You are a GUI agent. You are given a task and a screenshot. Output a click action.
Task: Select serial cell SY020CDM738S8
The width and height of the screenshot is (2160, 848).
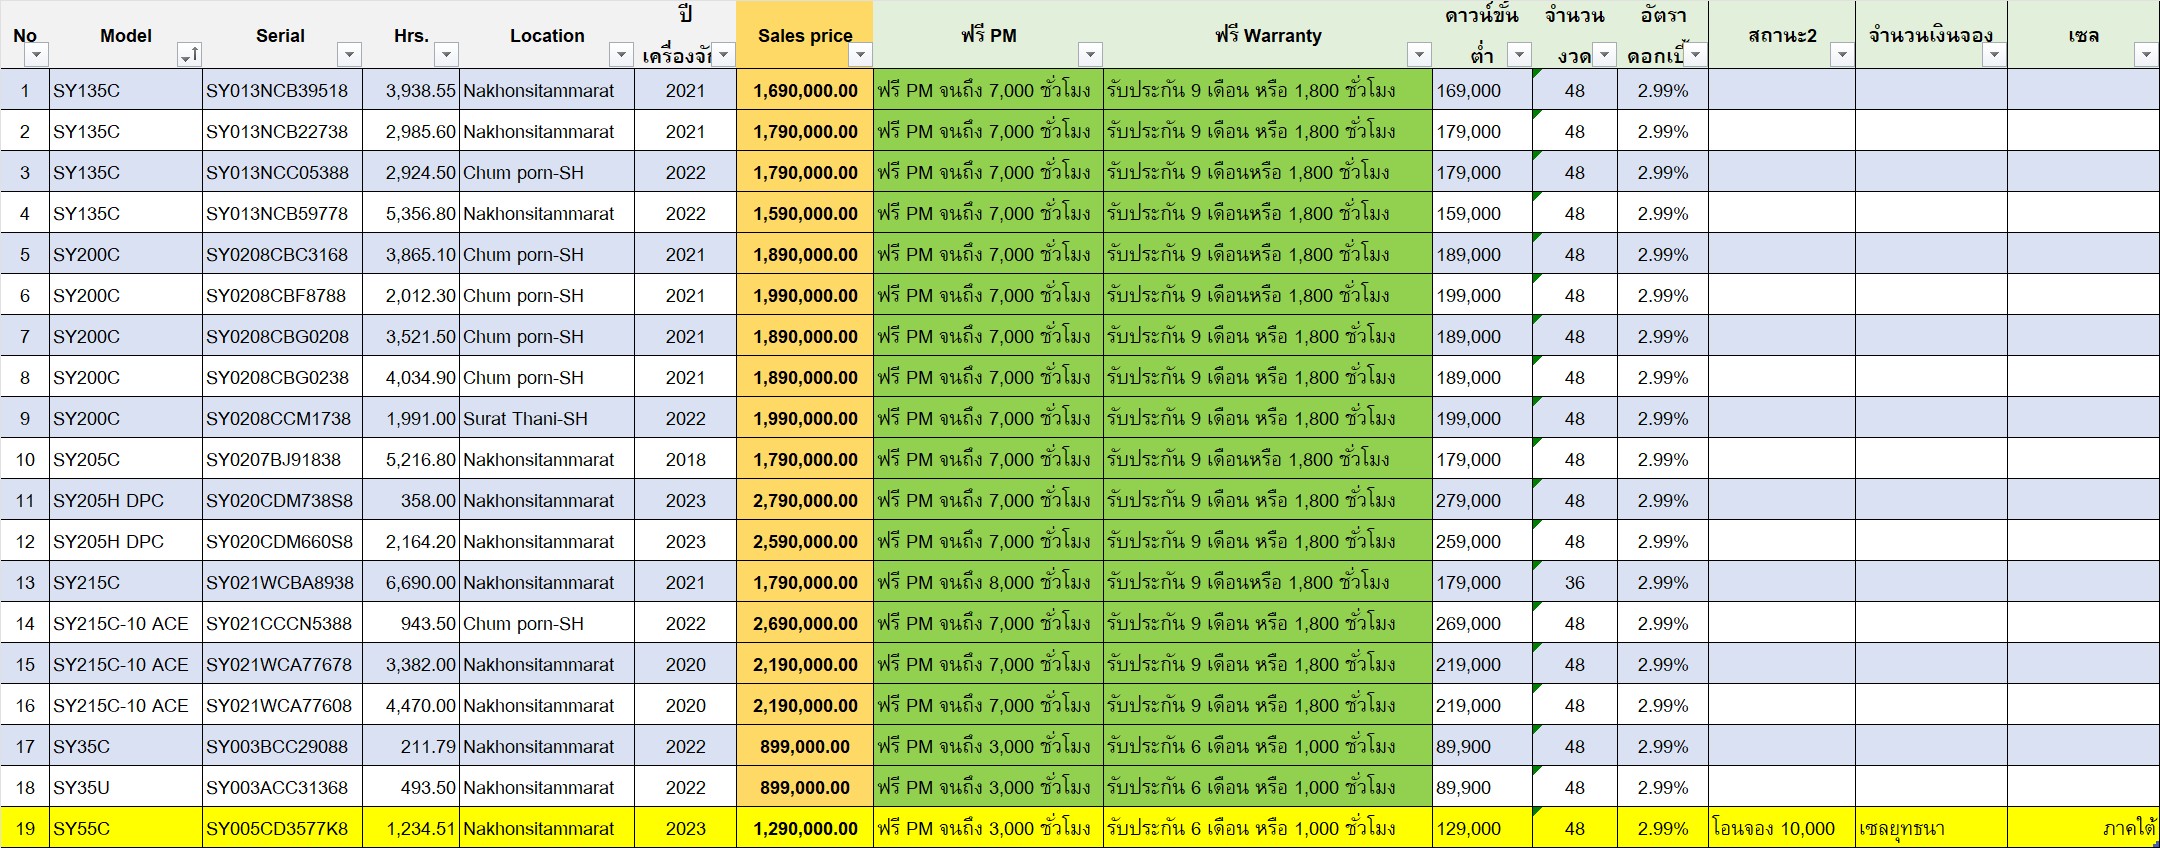pyautogui.click(x=282, y=500)
